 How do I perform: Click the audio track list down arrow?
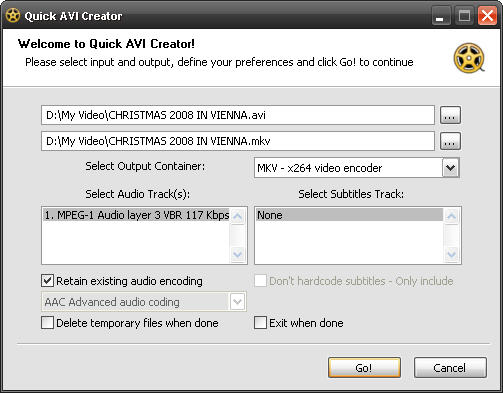click(x=238, y=255)
